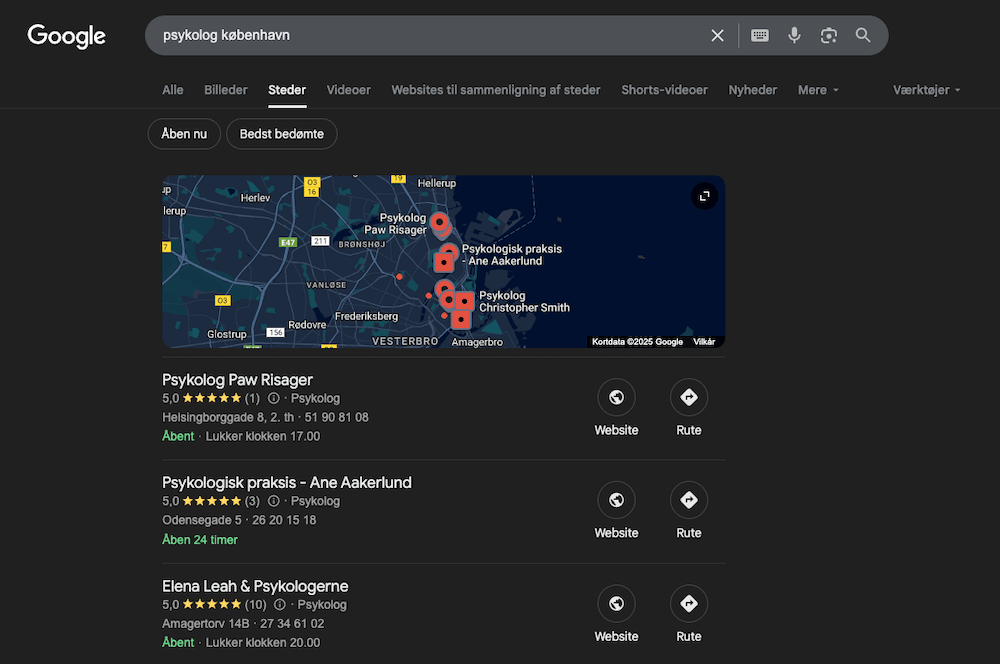Open the Vilkår link on the map
The height and width of the screenshot is (664, 1000).
704,342
